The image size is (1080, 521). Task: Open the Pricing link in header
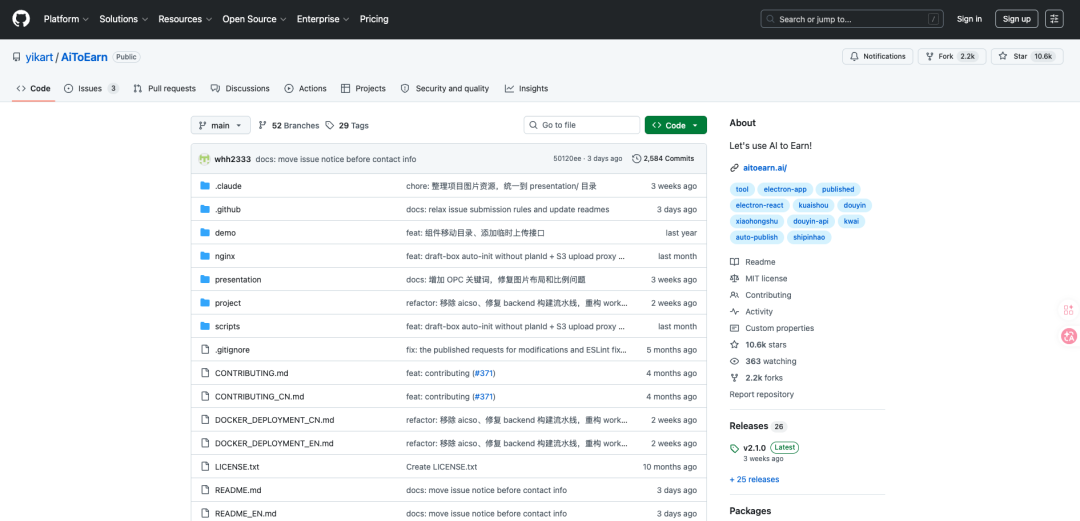[x=374, y=19]
